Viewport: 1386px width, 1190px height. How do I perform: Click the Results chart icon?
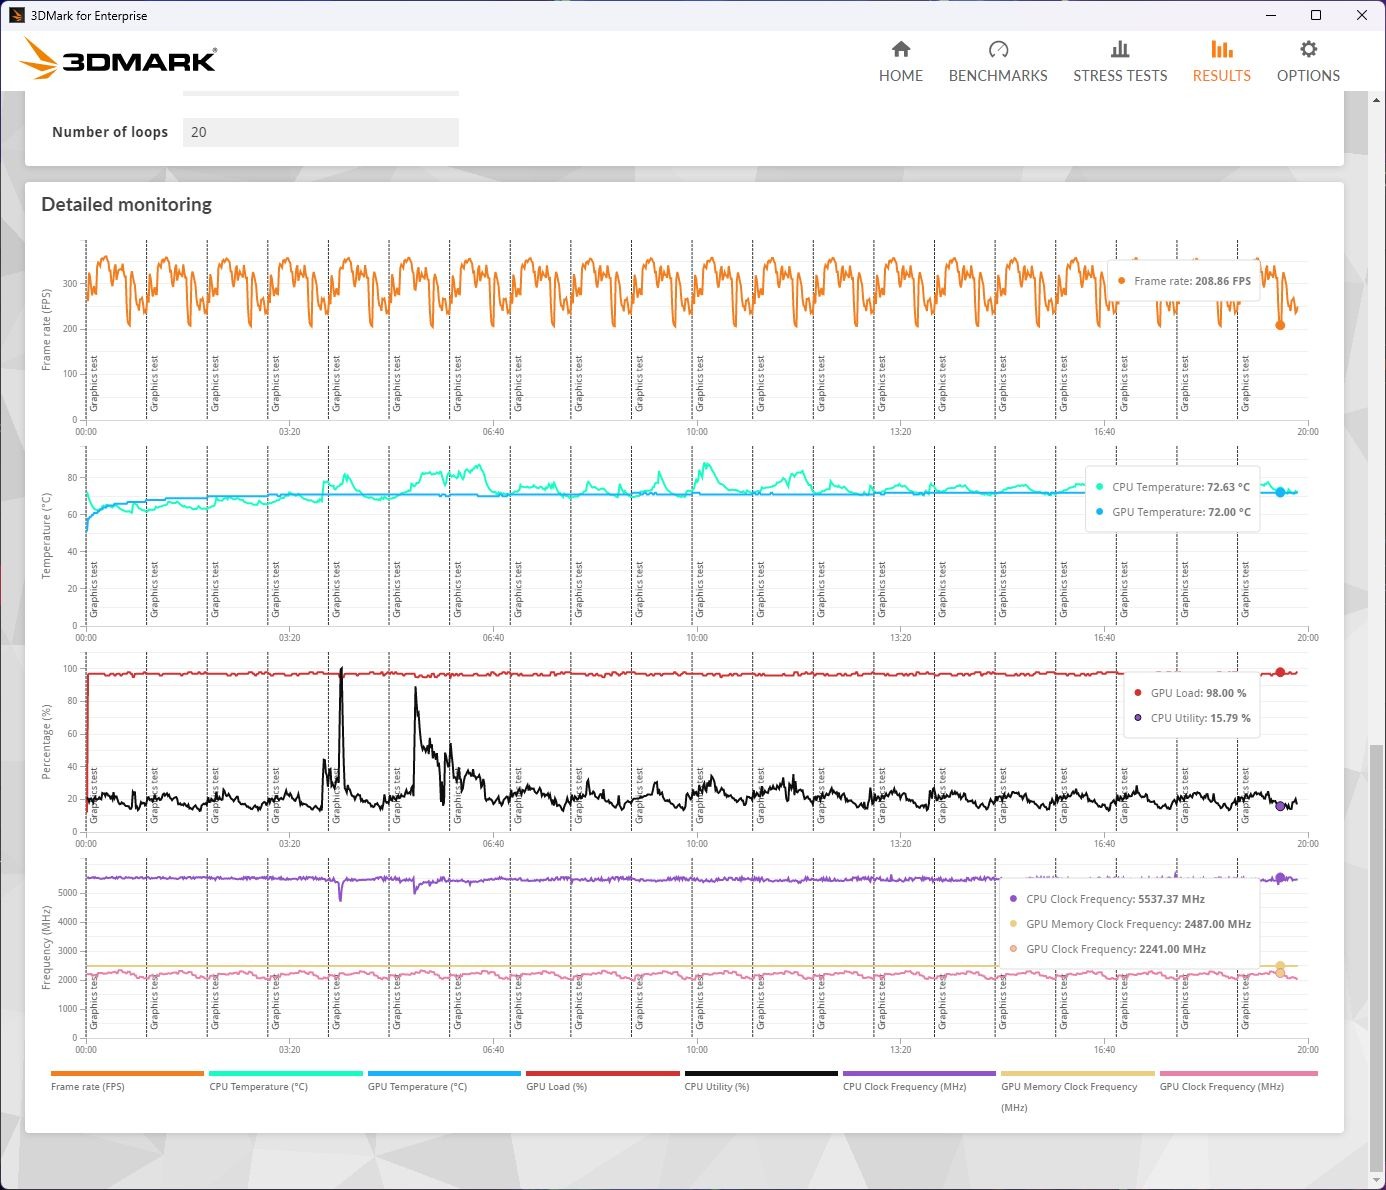[1221, 49]
